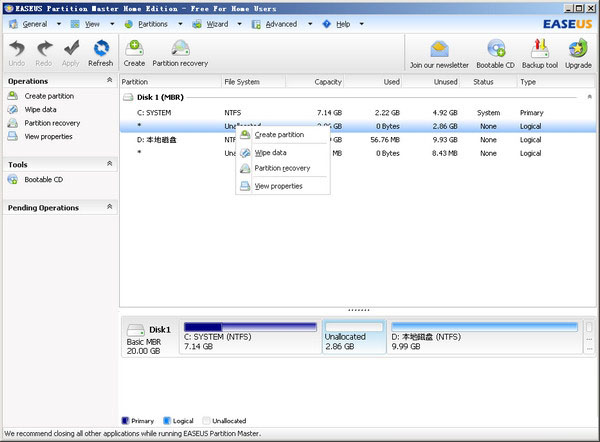Viewport: 600px width, 442px height.
Task: Collapse the Operations panel section
Action: tap(110, 80)
